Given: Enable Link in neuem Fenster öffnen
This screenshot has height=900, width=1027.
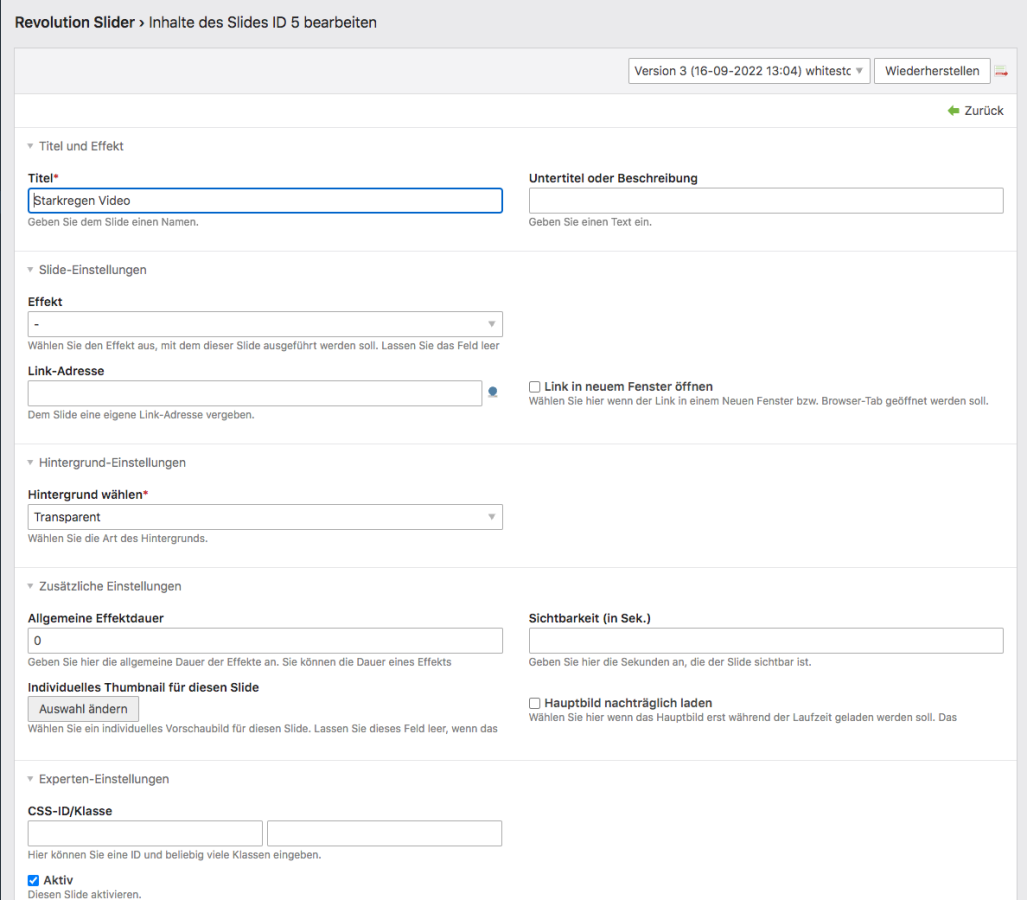Looking at the screenshot, I should tap(535, 387).
